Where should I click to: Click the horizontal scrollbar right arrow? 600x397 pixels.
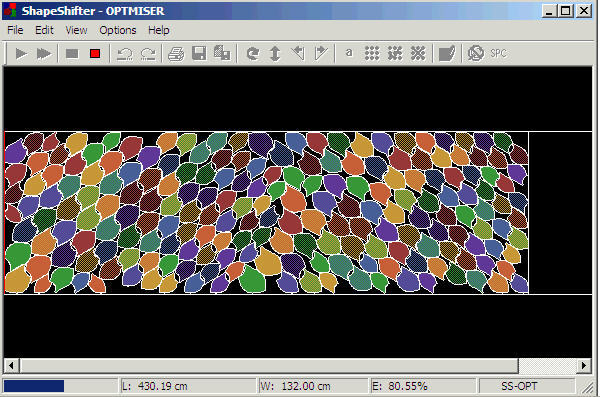click(584, 365)
